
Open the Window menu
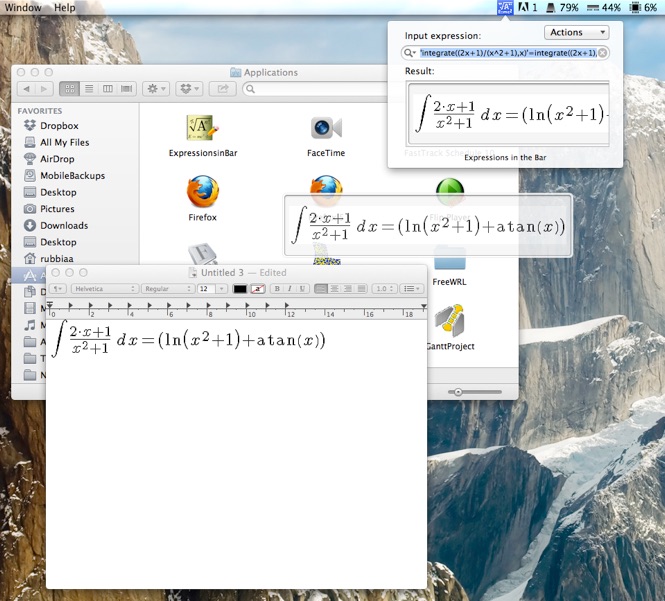tap(23, 7)
